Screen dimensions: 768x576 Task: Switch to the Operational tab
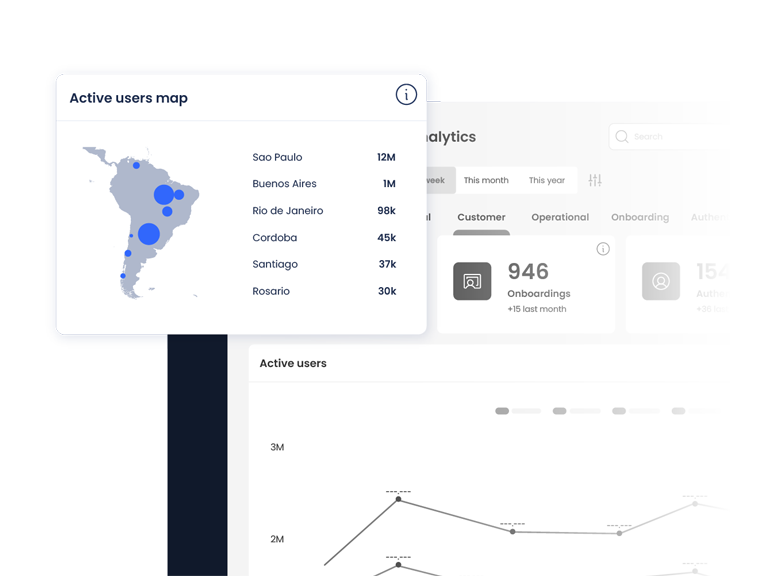point(560,217)
